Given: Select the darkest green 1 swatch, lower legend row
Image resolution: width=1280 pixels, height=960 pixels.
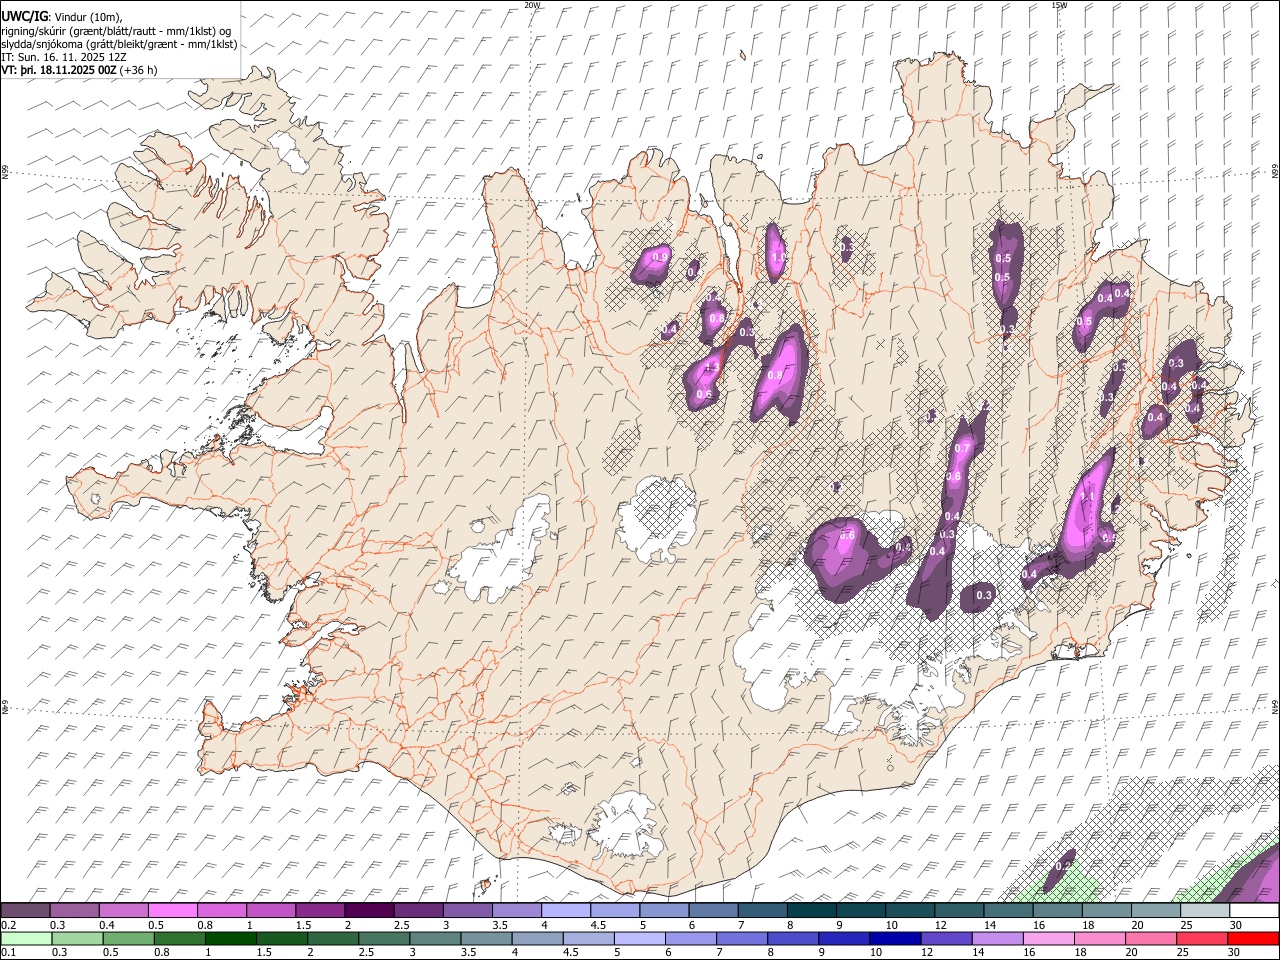Looking at the screenshot, I should point(230,938).
